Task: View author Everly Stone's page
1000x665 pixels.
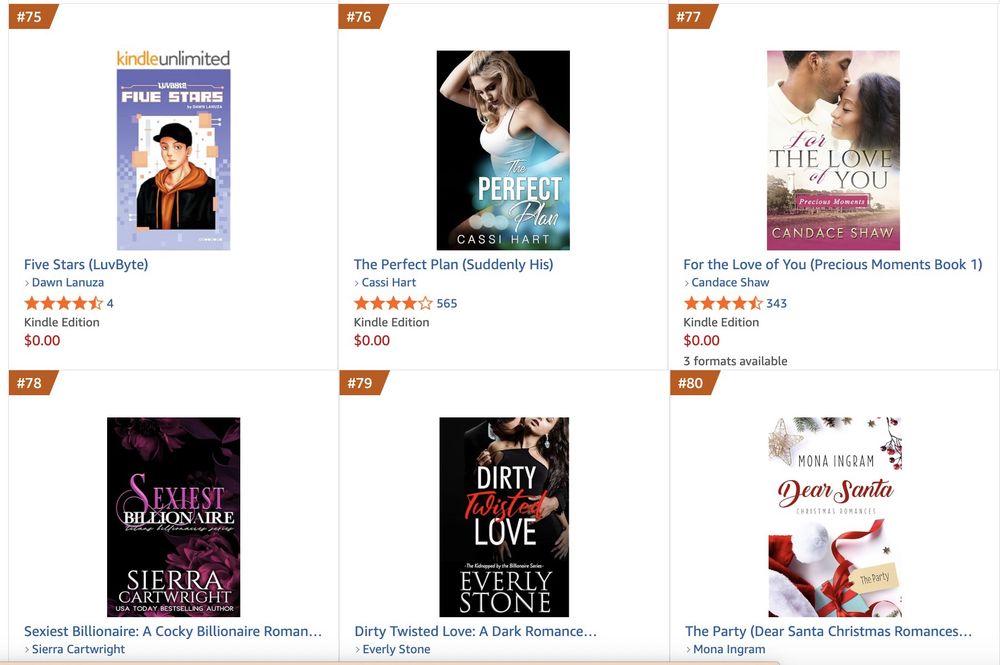Action: coord(396,649)
